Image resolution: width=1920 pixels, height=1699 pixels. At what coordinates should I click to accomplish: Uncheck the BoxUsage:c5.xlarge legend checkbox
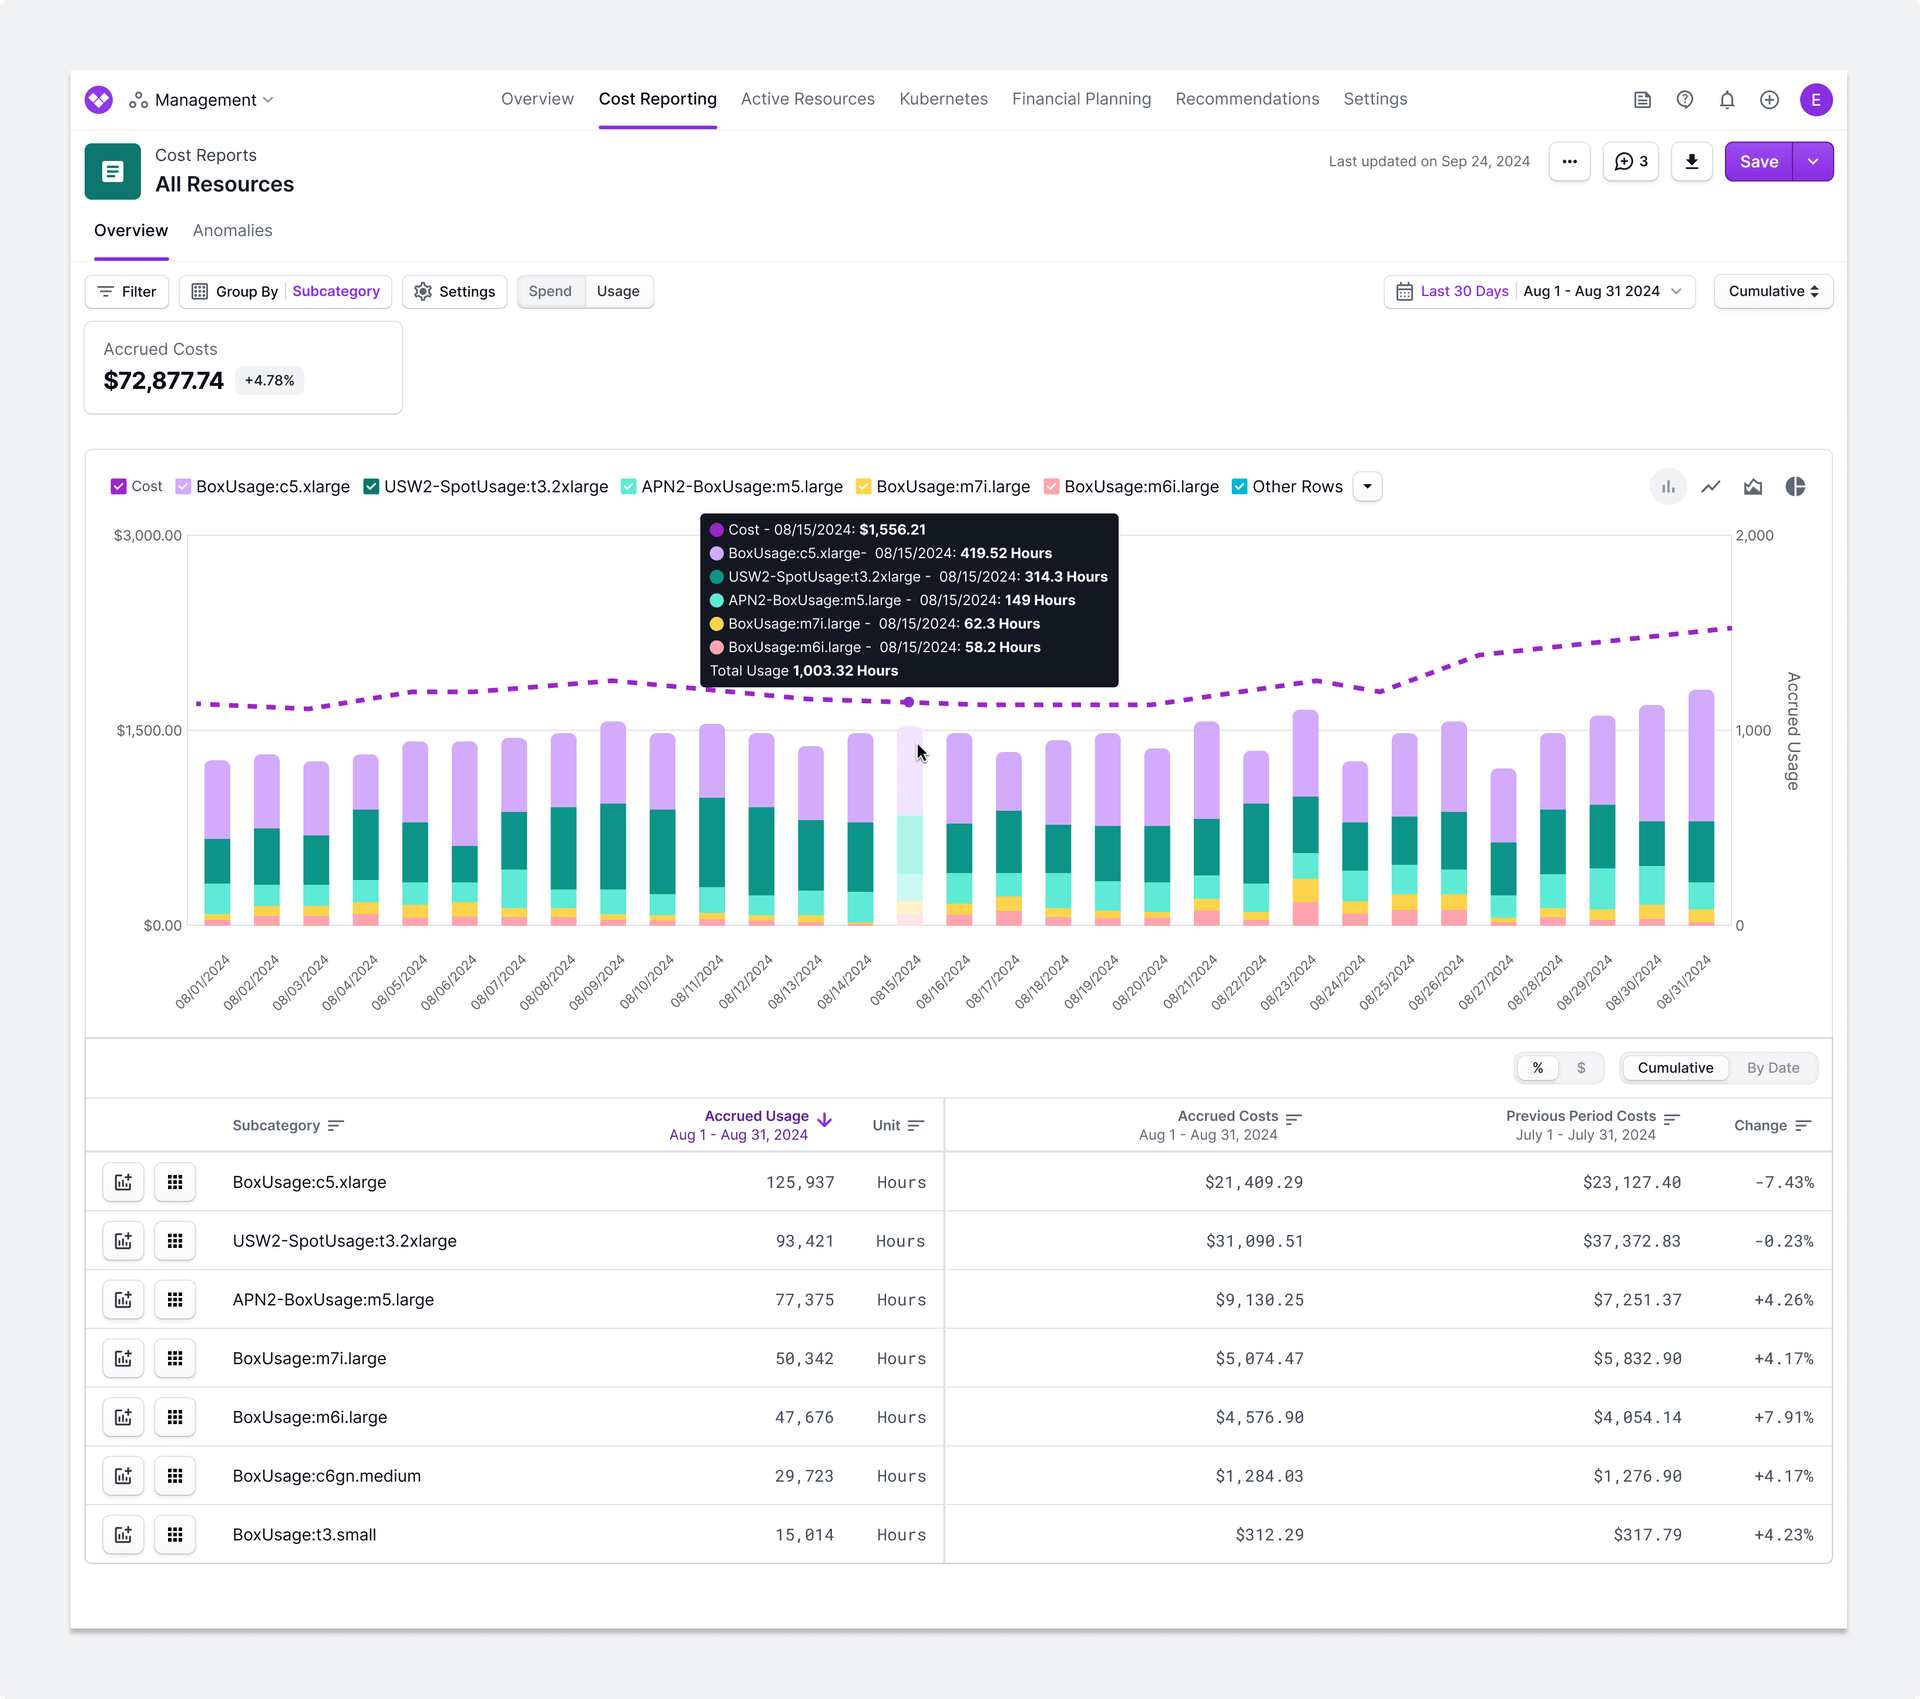coord(183,487)
